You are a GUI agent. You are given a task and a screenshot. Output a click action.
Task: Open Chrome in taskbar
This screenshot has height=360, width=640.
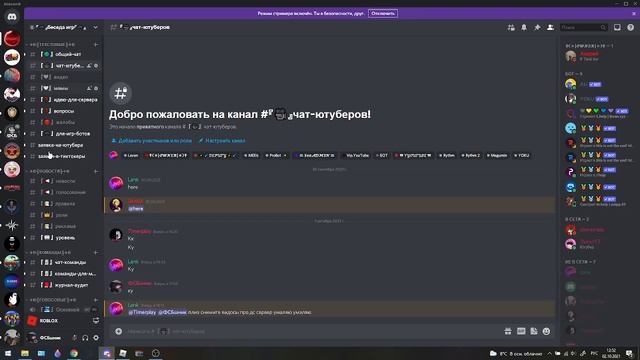tap(74, 353)
